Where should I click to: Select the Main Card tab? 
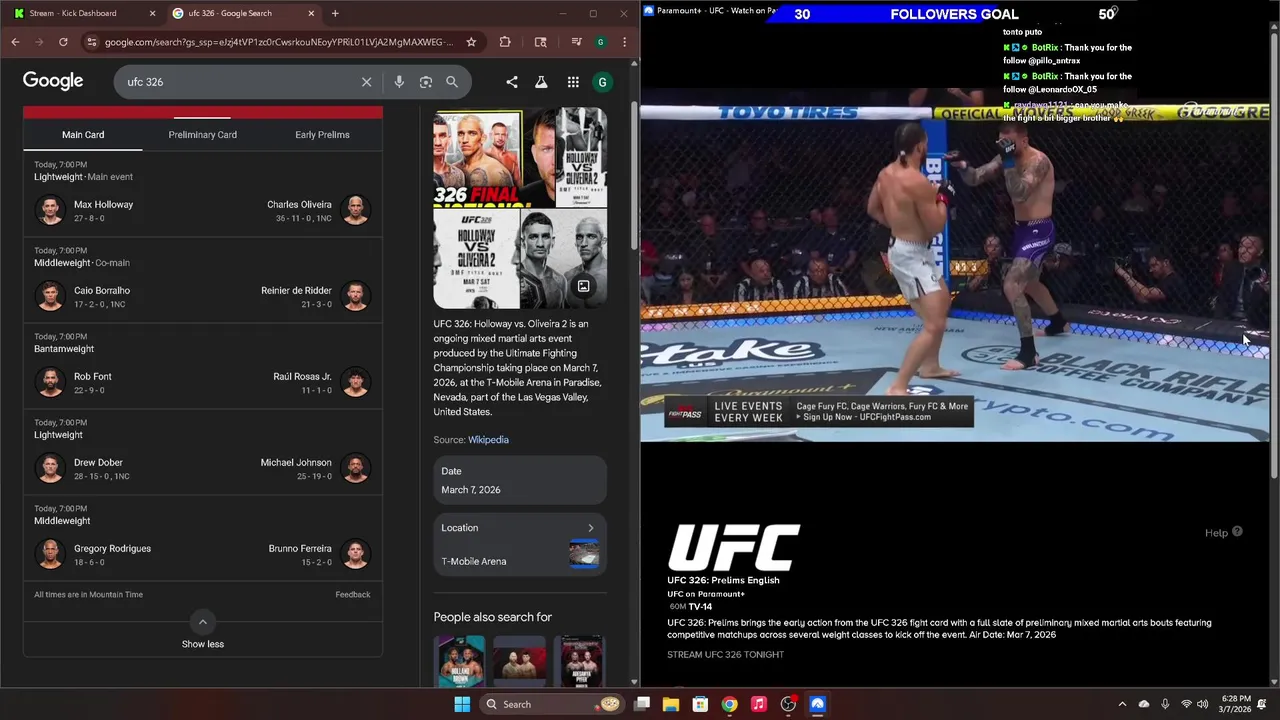point(83,134)
